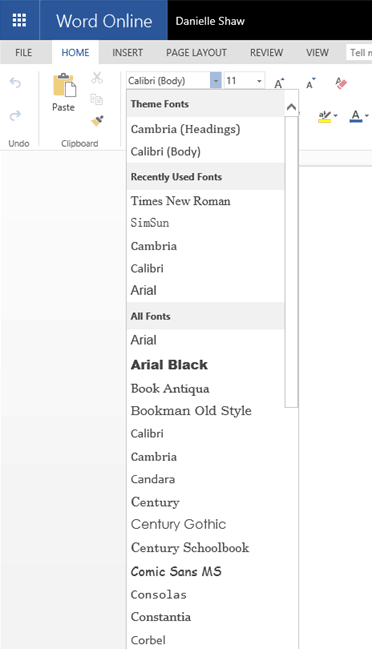Switch to the INSERT tab

tap(127, 53)
